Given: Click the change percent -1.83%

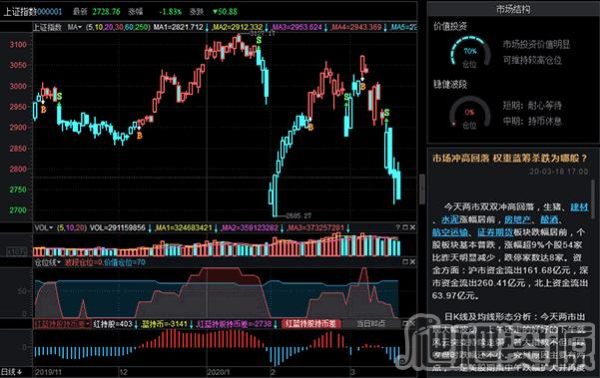Looking at the screenshot, I should [x=170, y=12].
